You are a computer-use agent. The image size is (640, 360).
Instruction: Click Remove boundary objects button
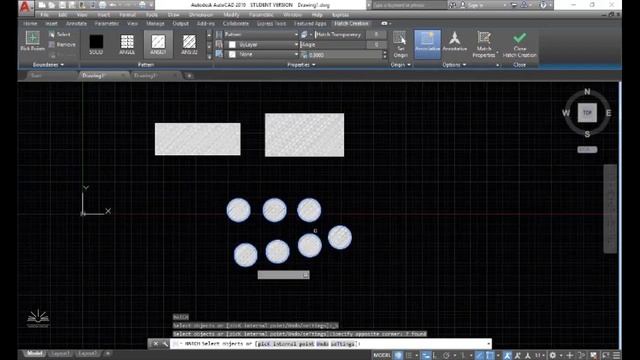coord(62,44)
